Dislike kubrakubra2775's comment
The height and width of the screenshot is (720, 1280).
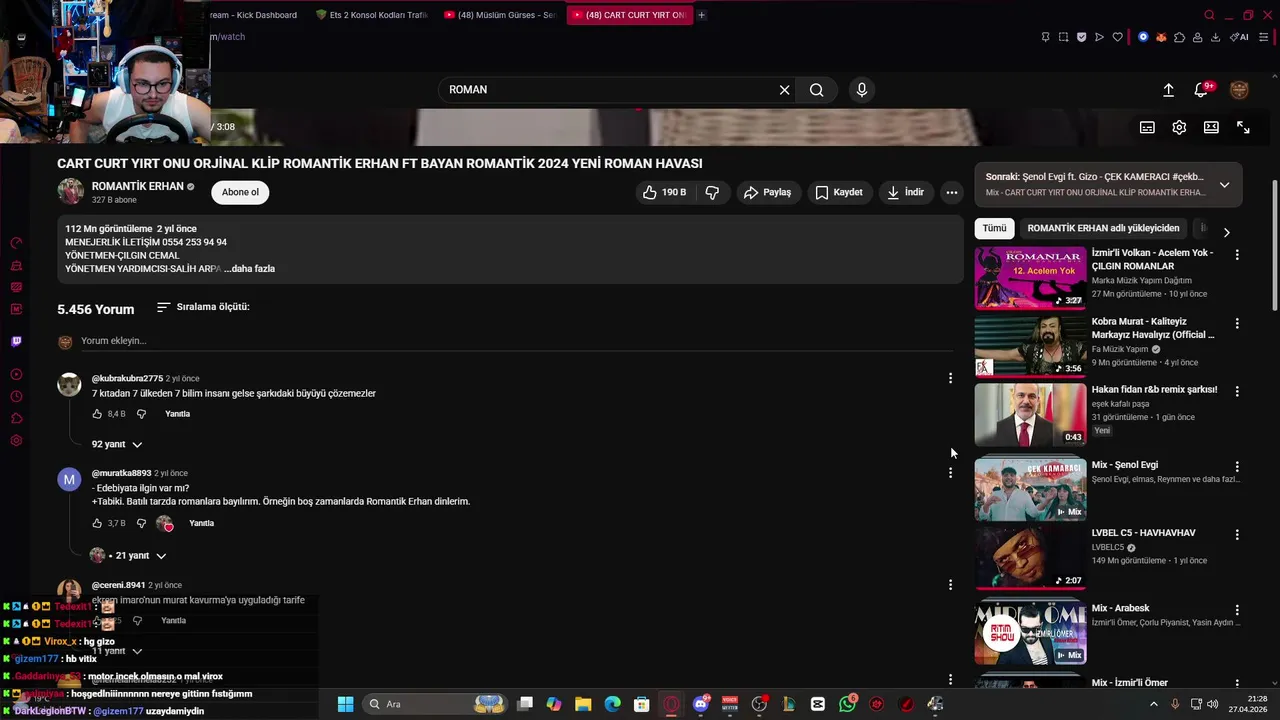pyautogui.click(x=141, y=414)
